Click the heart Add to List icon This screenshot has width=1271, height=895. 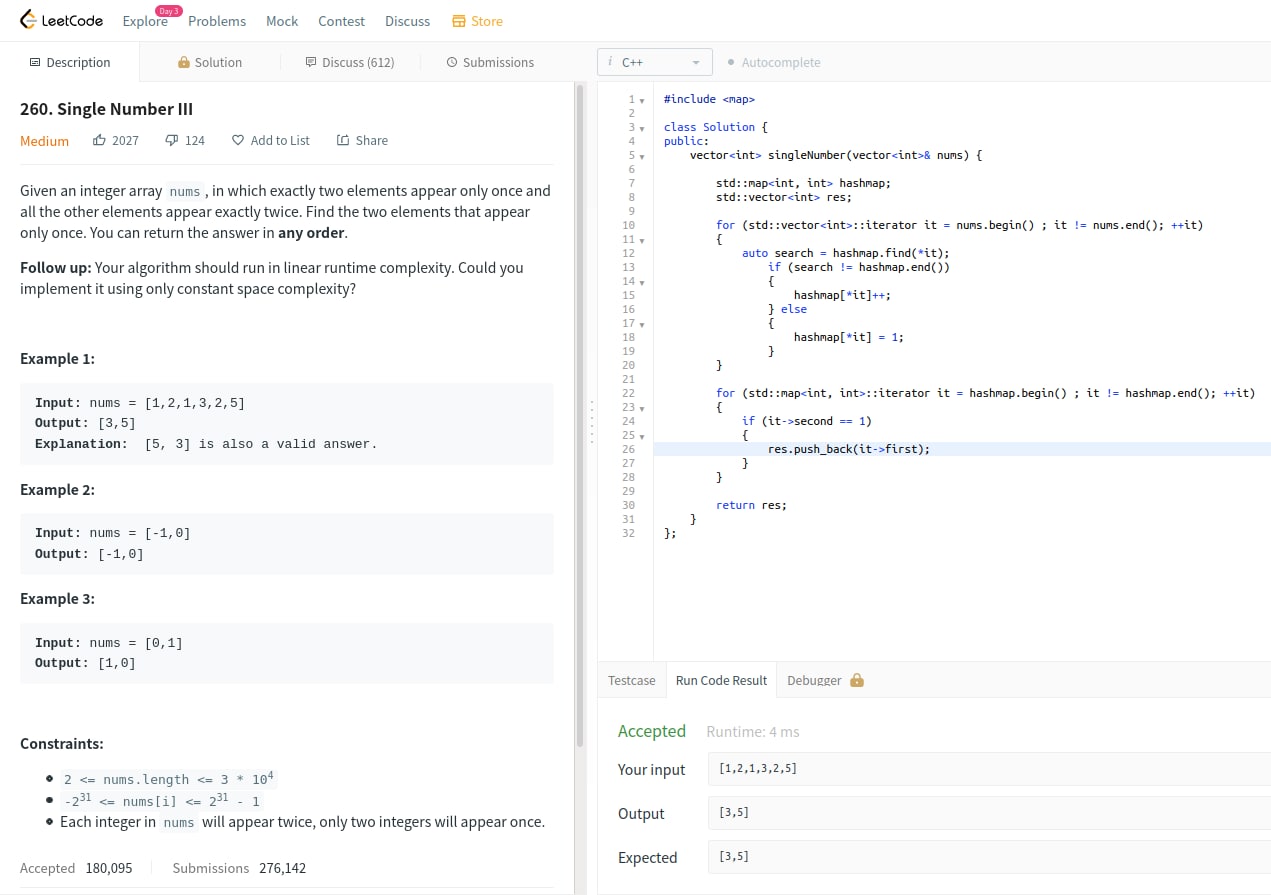coord(238,140)
